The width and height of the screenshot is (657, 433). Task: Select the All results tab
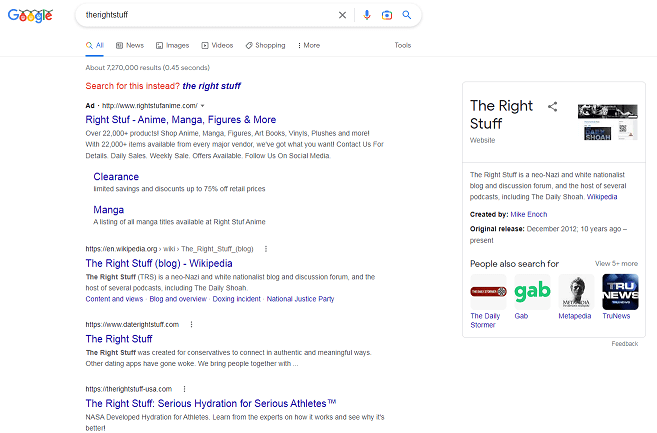click(x=95, y=45)
